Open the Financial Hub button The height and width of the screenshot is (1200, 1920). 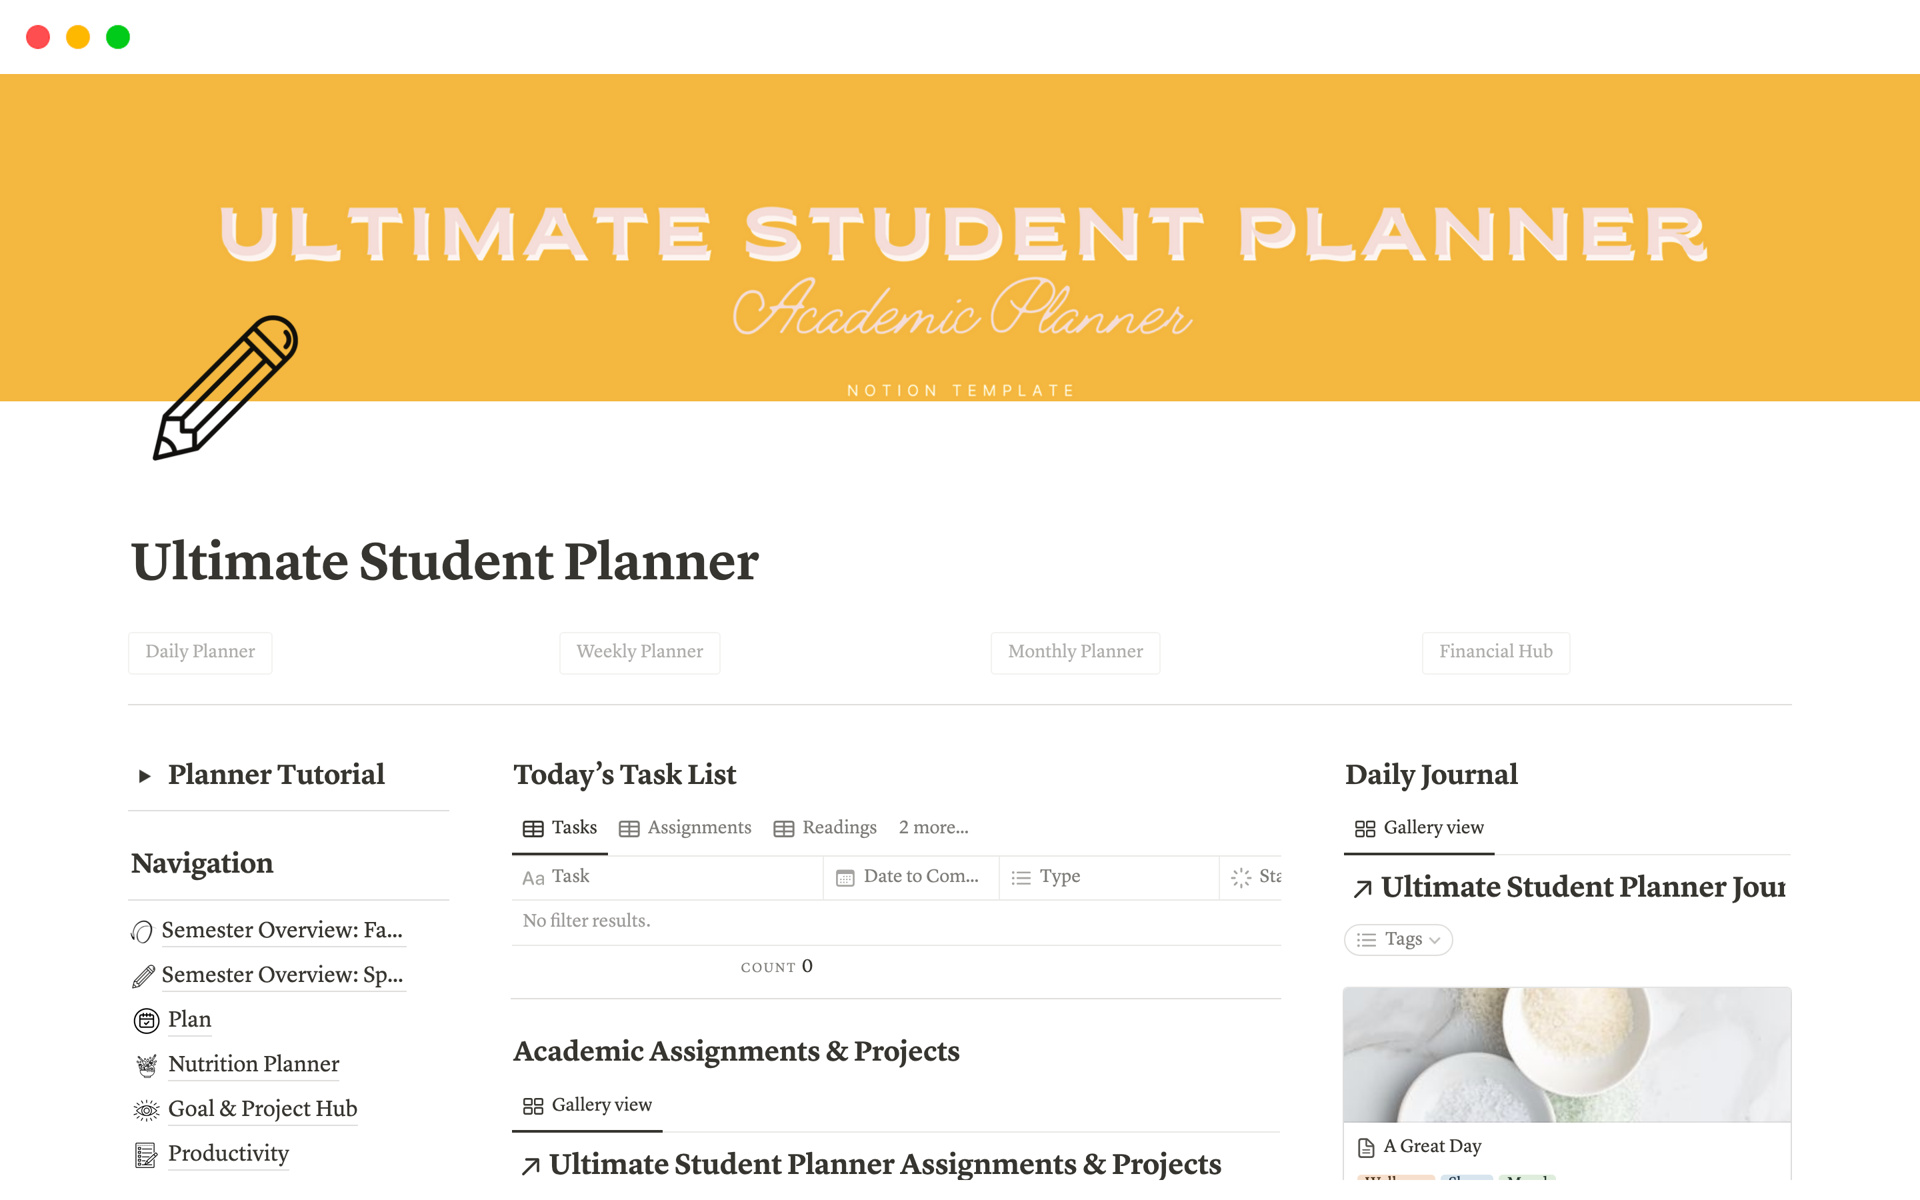[1495, 652]
